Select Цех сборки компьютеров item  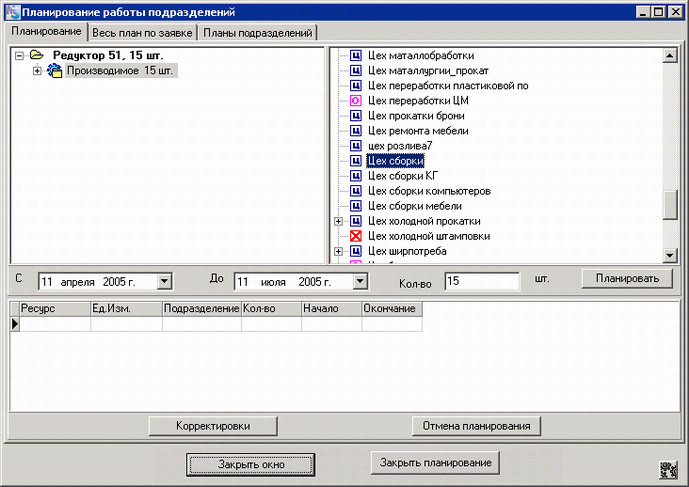pyautogui.click(x=429, y=191)
